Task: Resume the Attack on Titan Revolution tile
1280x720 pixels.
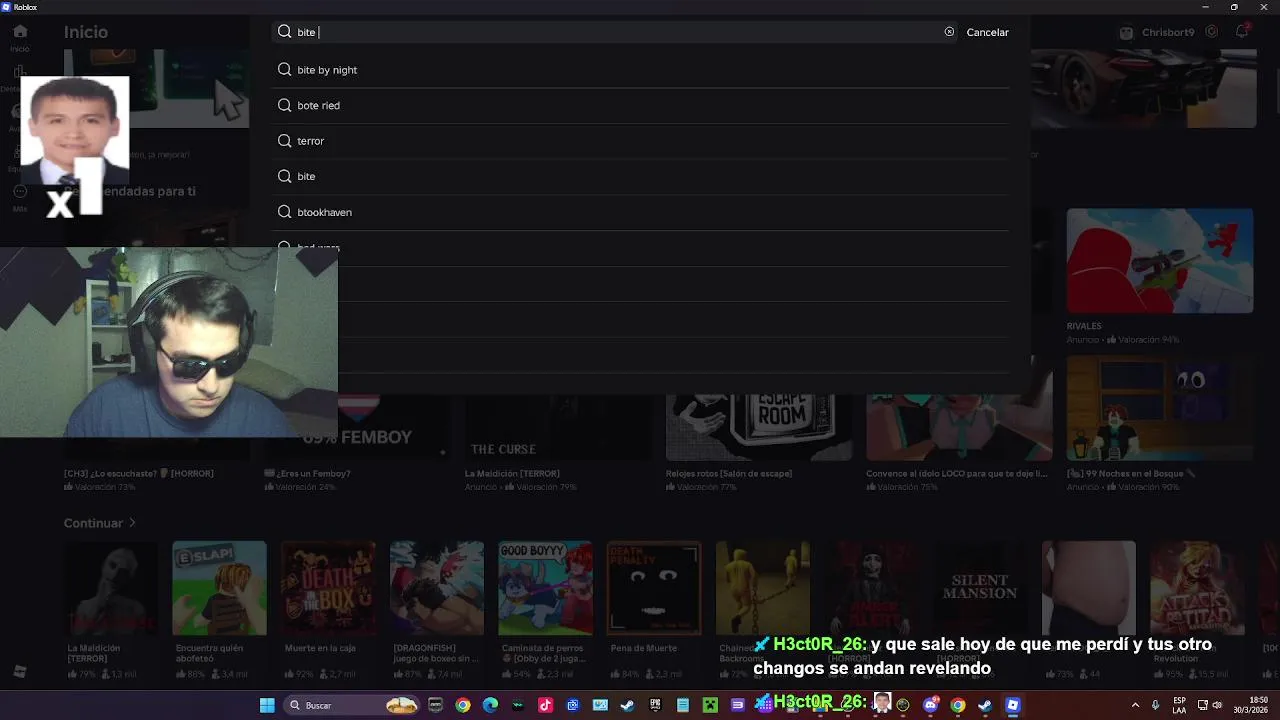Action: 1197,588
